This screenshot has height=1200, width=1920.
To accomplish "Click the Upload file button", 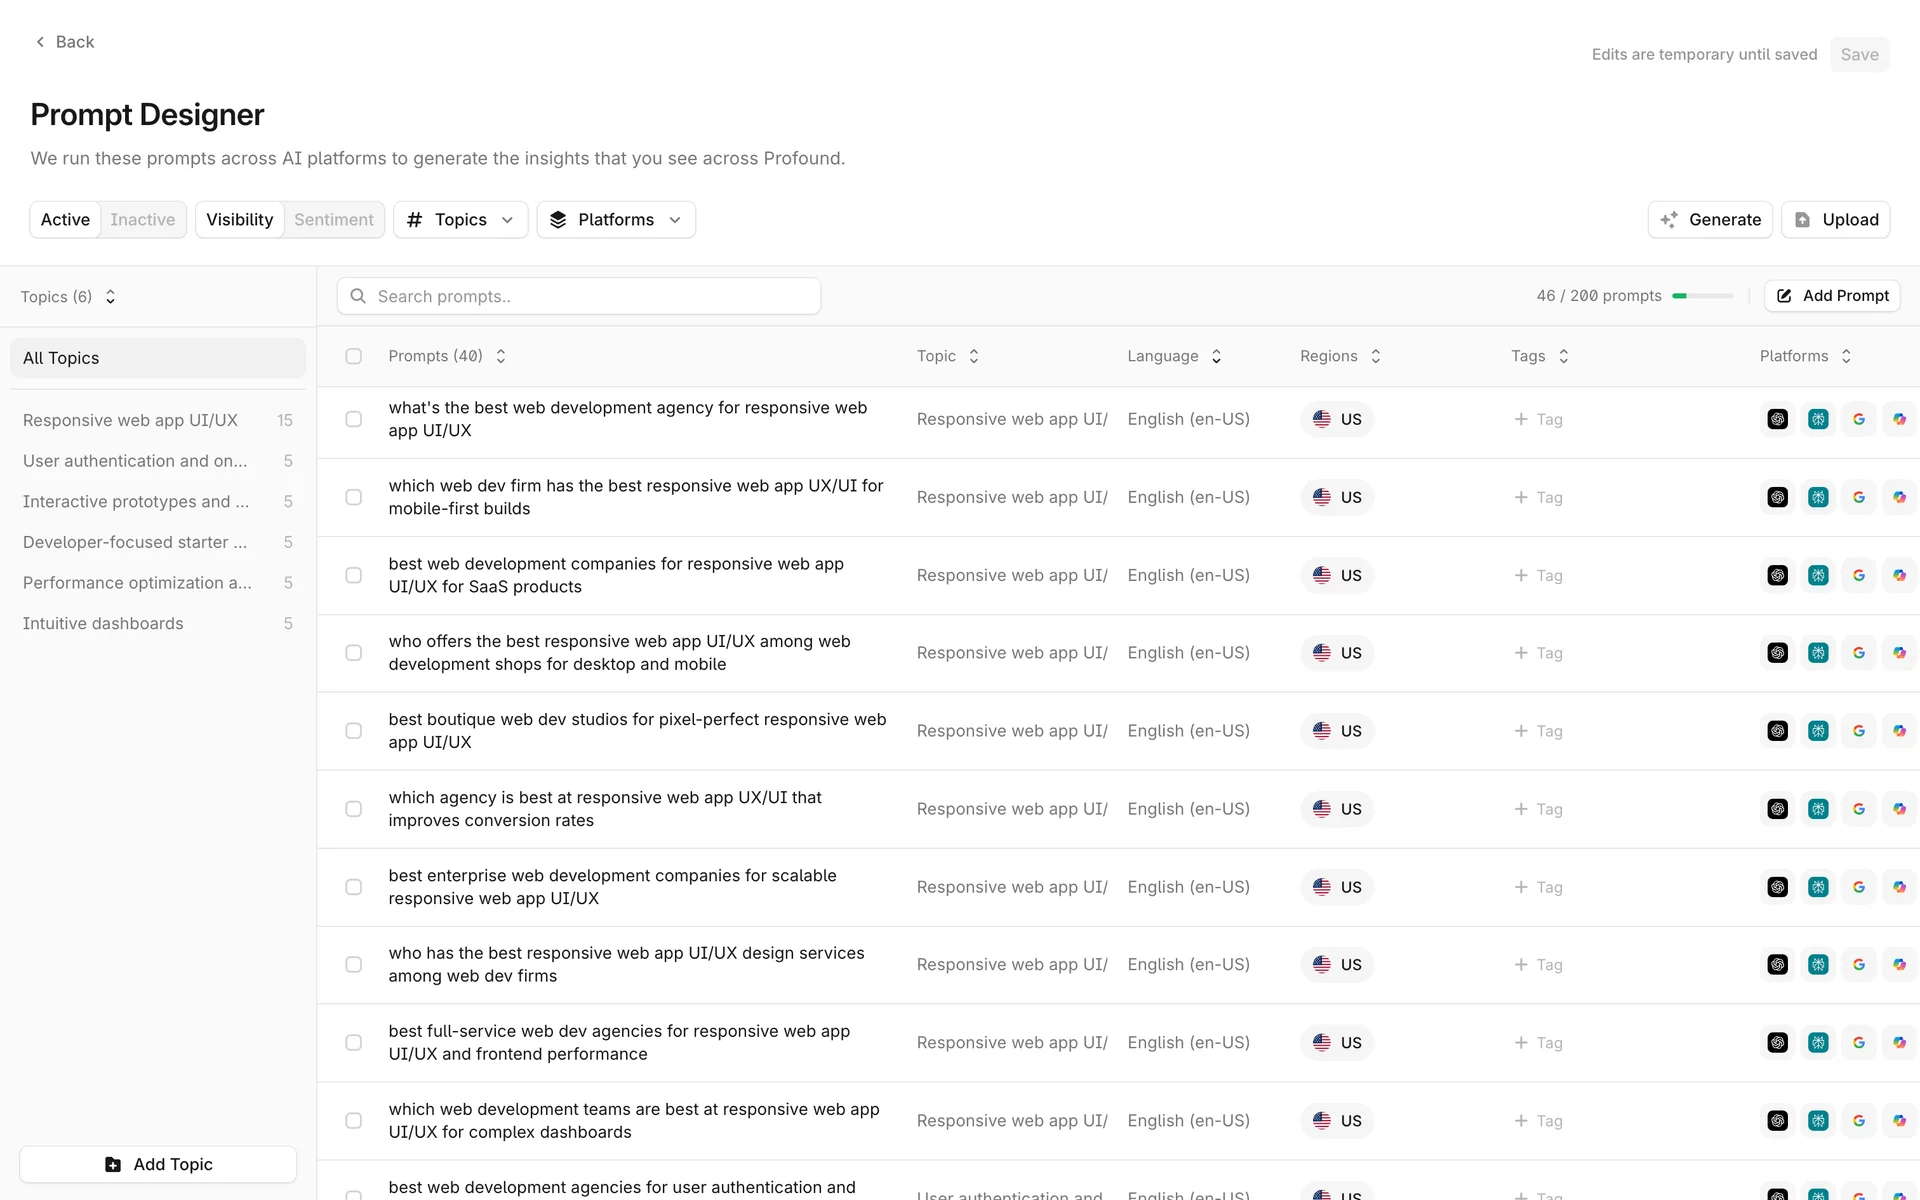I will click(1836, 220).
